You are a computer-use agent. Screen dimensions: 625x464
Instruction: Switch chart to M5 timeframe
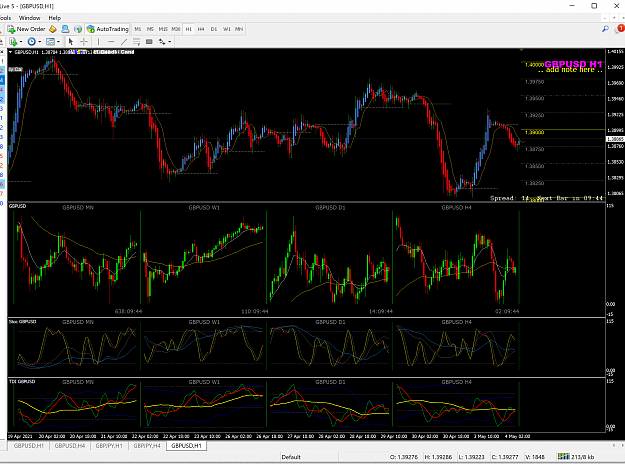point(150,29)
